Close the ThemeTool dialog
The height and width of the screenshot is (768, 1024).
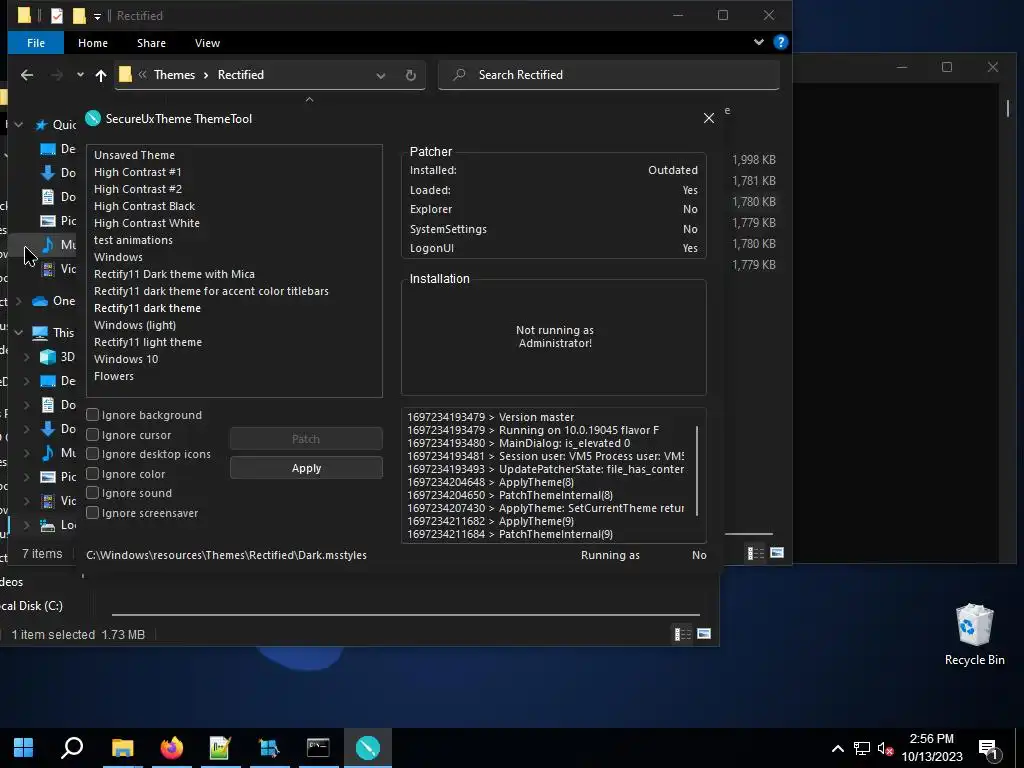pyautogui.click(x=709, y=118)
